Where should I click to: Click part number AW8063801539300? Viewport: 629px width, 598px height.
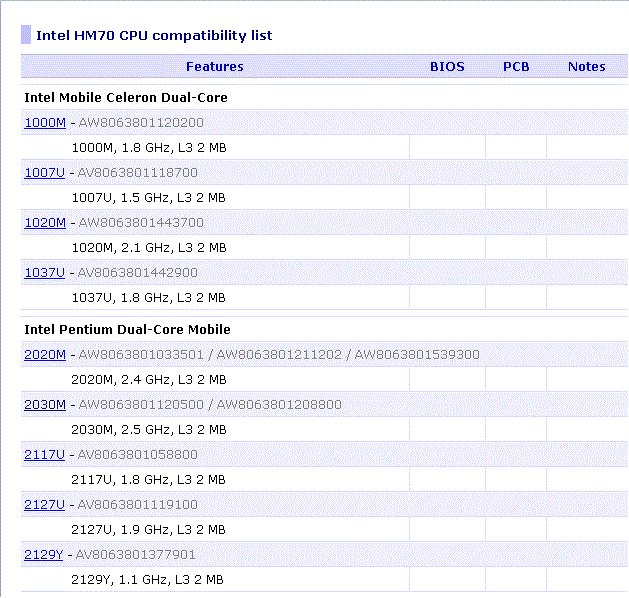coord(417,355)
